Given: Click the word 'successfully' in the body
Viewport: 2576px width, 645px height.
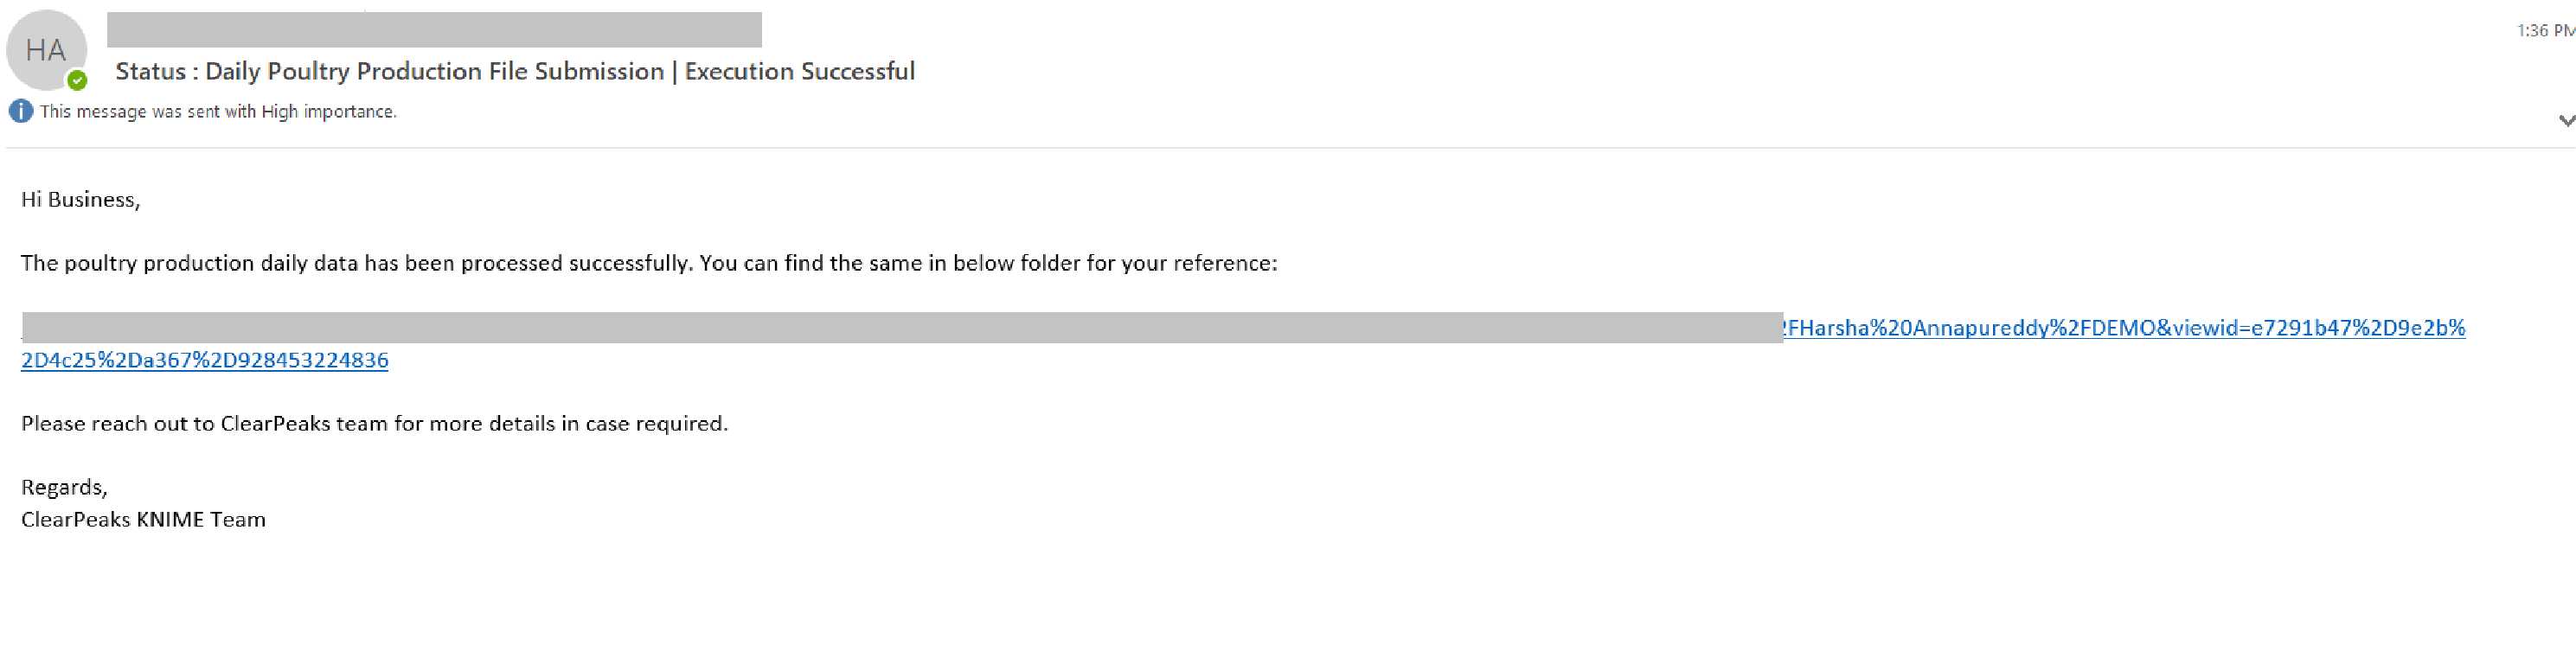Looking at the screenshot, I should (630, 263).
